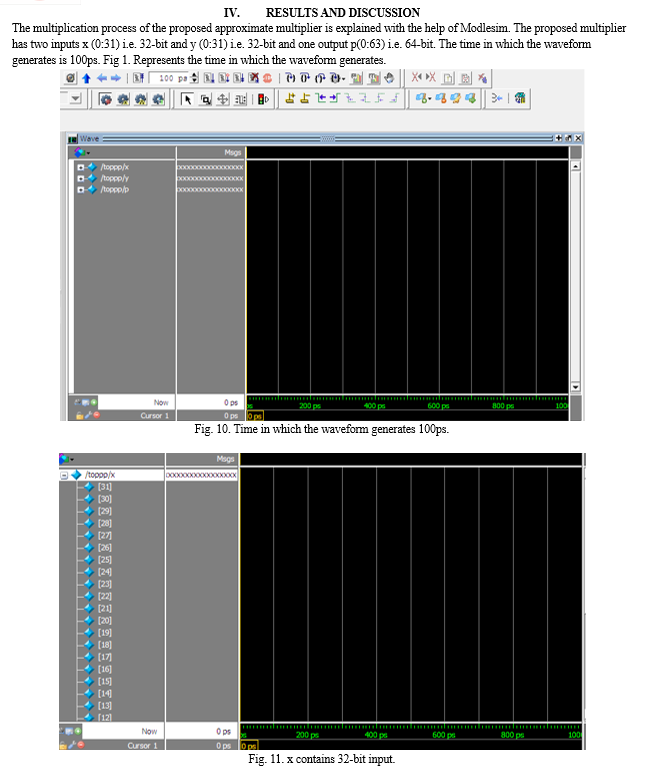
Task: Click the Wave window title icon
Action: pyautogui.click(x=73, y=139)
